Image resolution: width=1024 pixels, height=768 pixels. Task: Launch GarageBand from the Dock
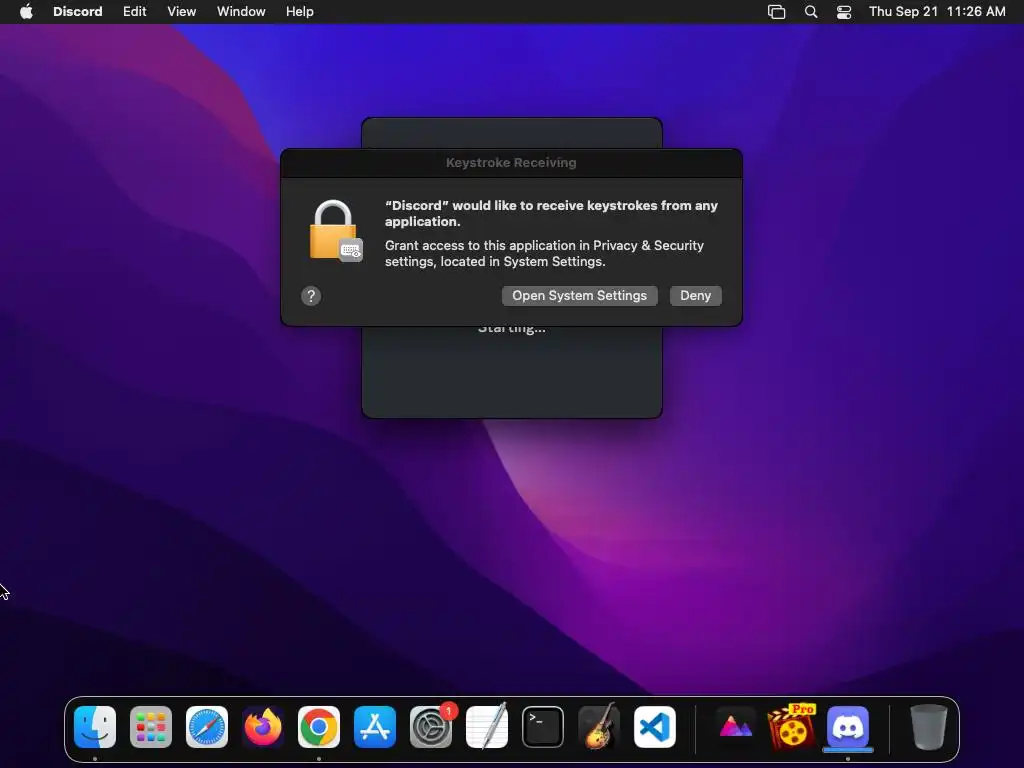(599, 726)
